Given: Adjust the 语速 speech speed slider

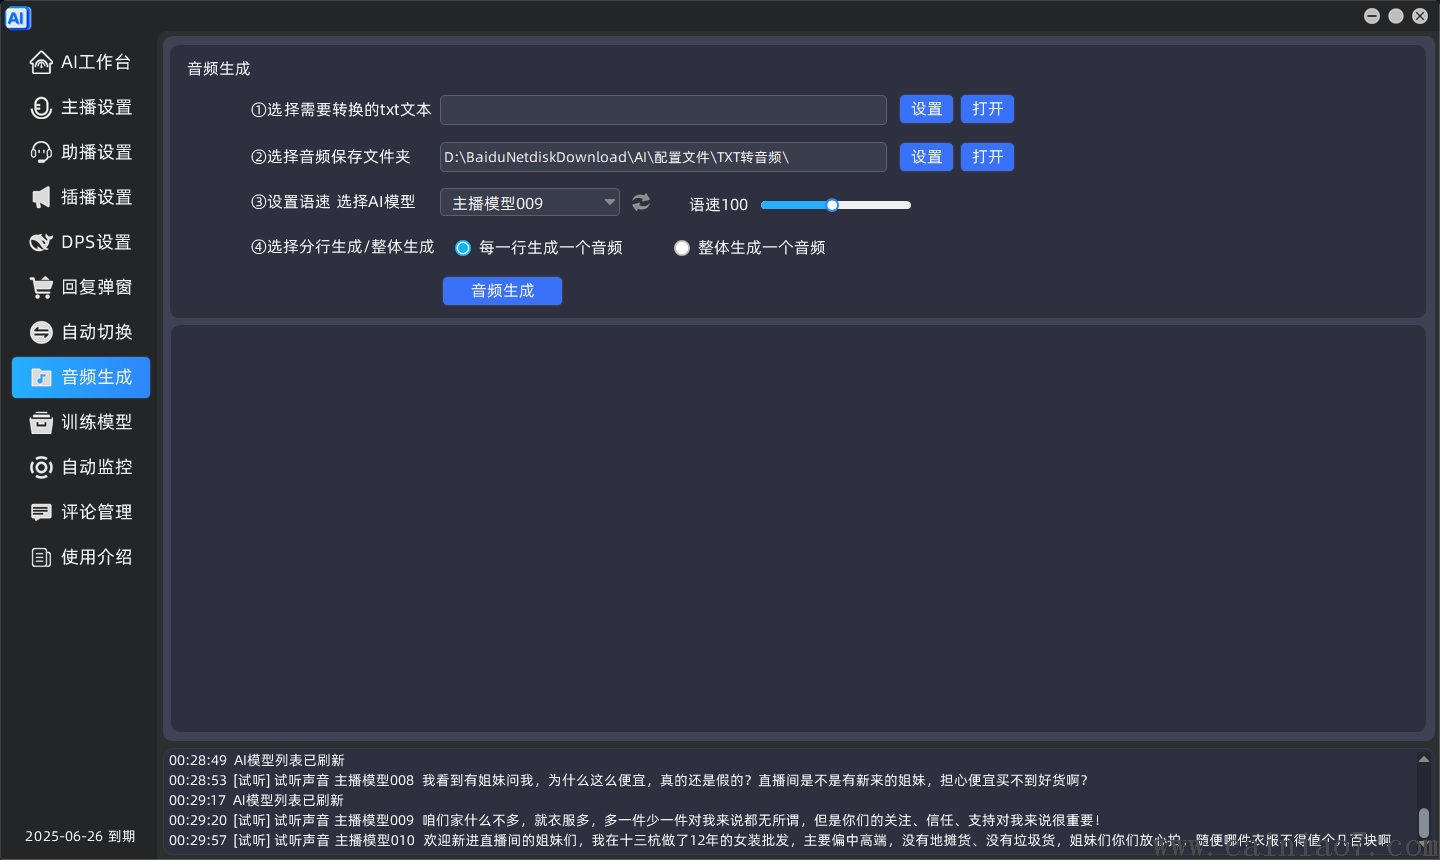Looking at the screenshot, I should point(833,204).
